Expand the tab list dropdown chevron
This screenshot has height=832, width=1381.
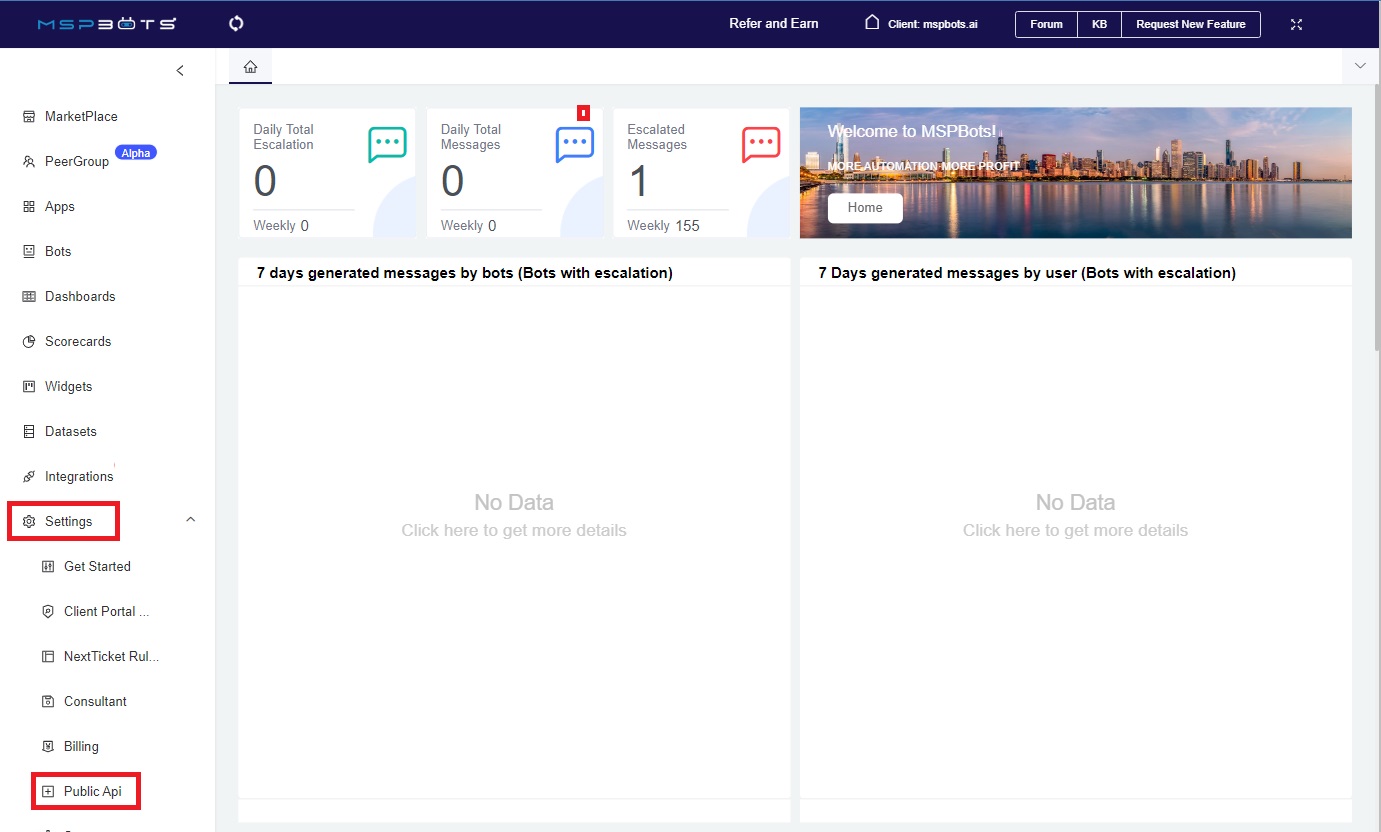(1359, 66)
